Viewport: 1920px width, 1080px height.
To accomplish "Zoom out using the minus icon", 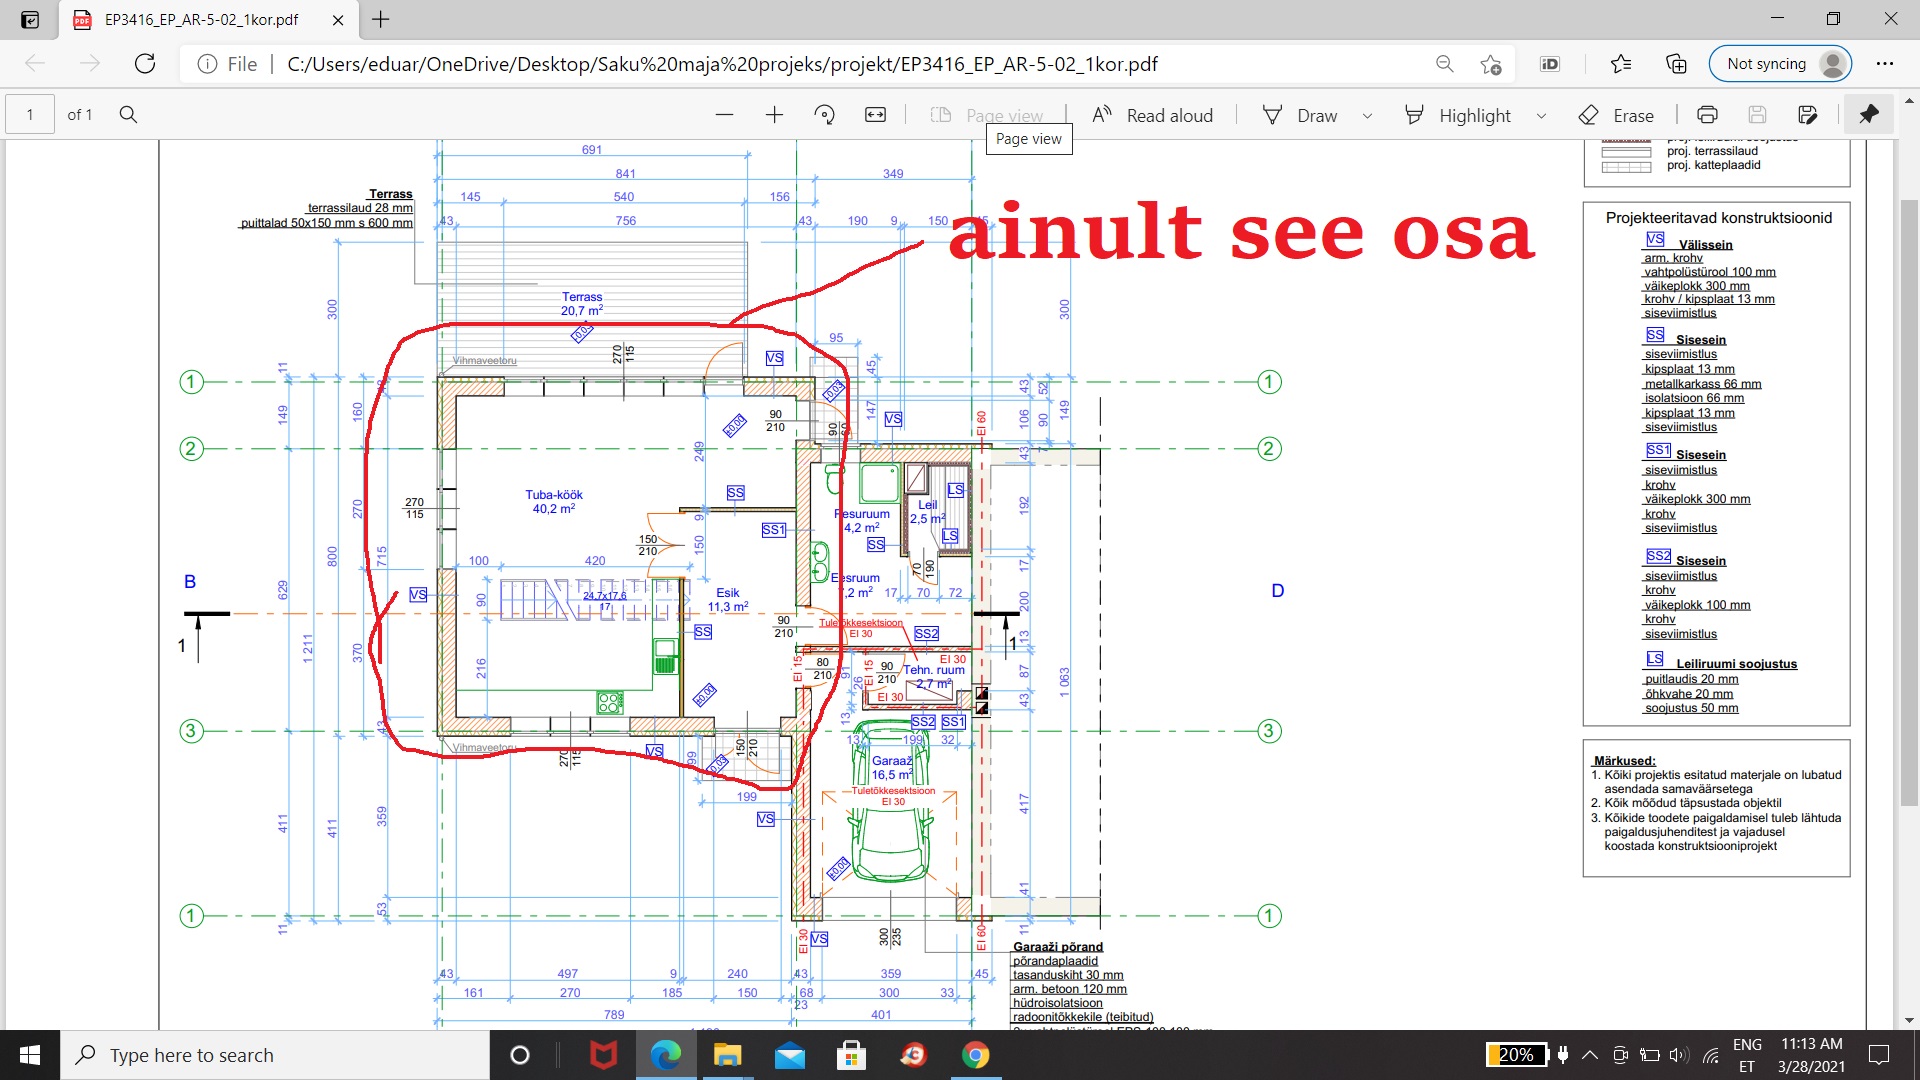I will pyautogui.click(x=724, y=115).
